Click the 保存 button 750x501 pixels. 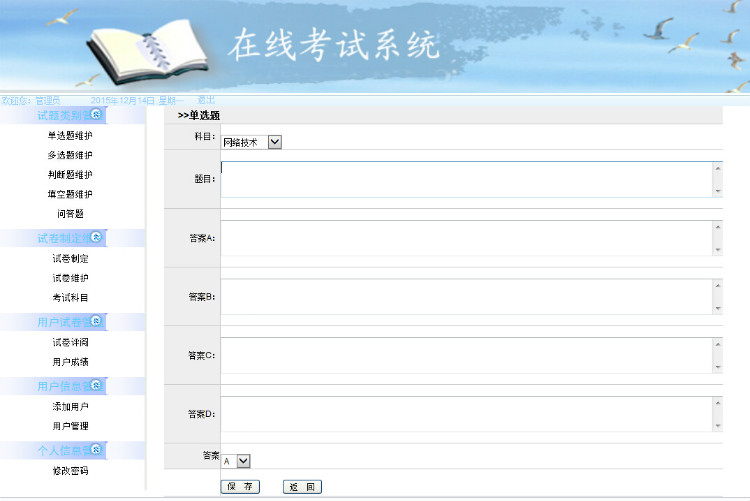[x=240, y=487]
